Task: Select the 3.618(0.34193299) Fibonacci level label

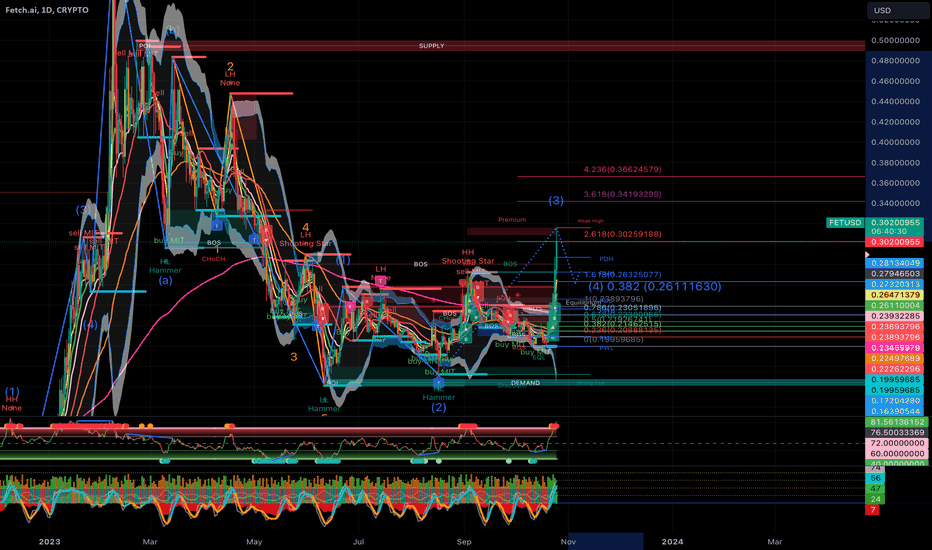Action: coord(622,194)
